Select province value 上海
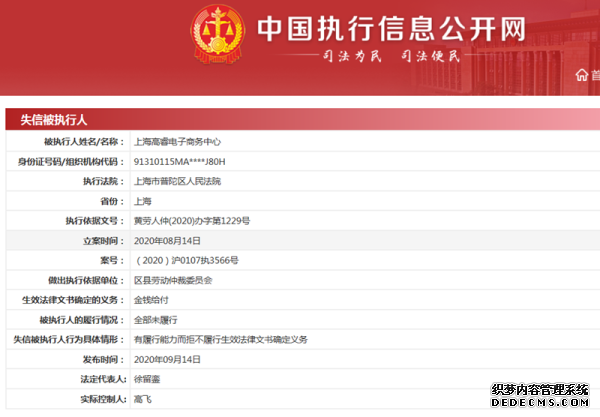Screen dimensions: 600x417 [142, 201]
